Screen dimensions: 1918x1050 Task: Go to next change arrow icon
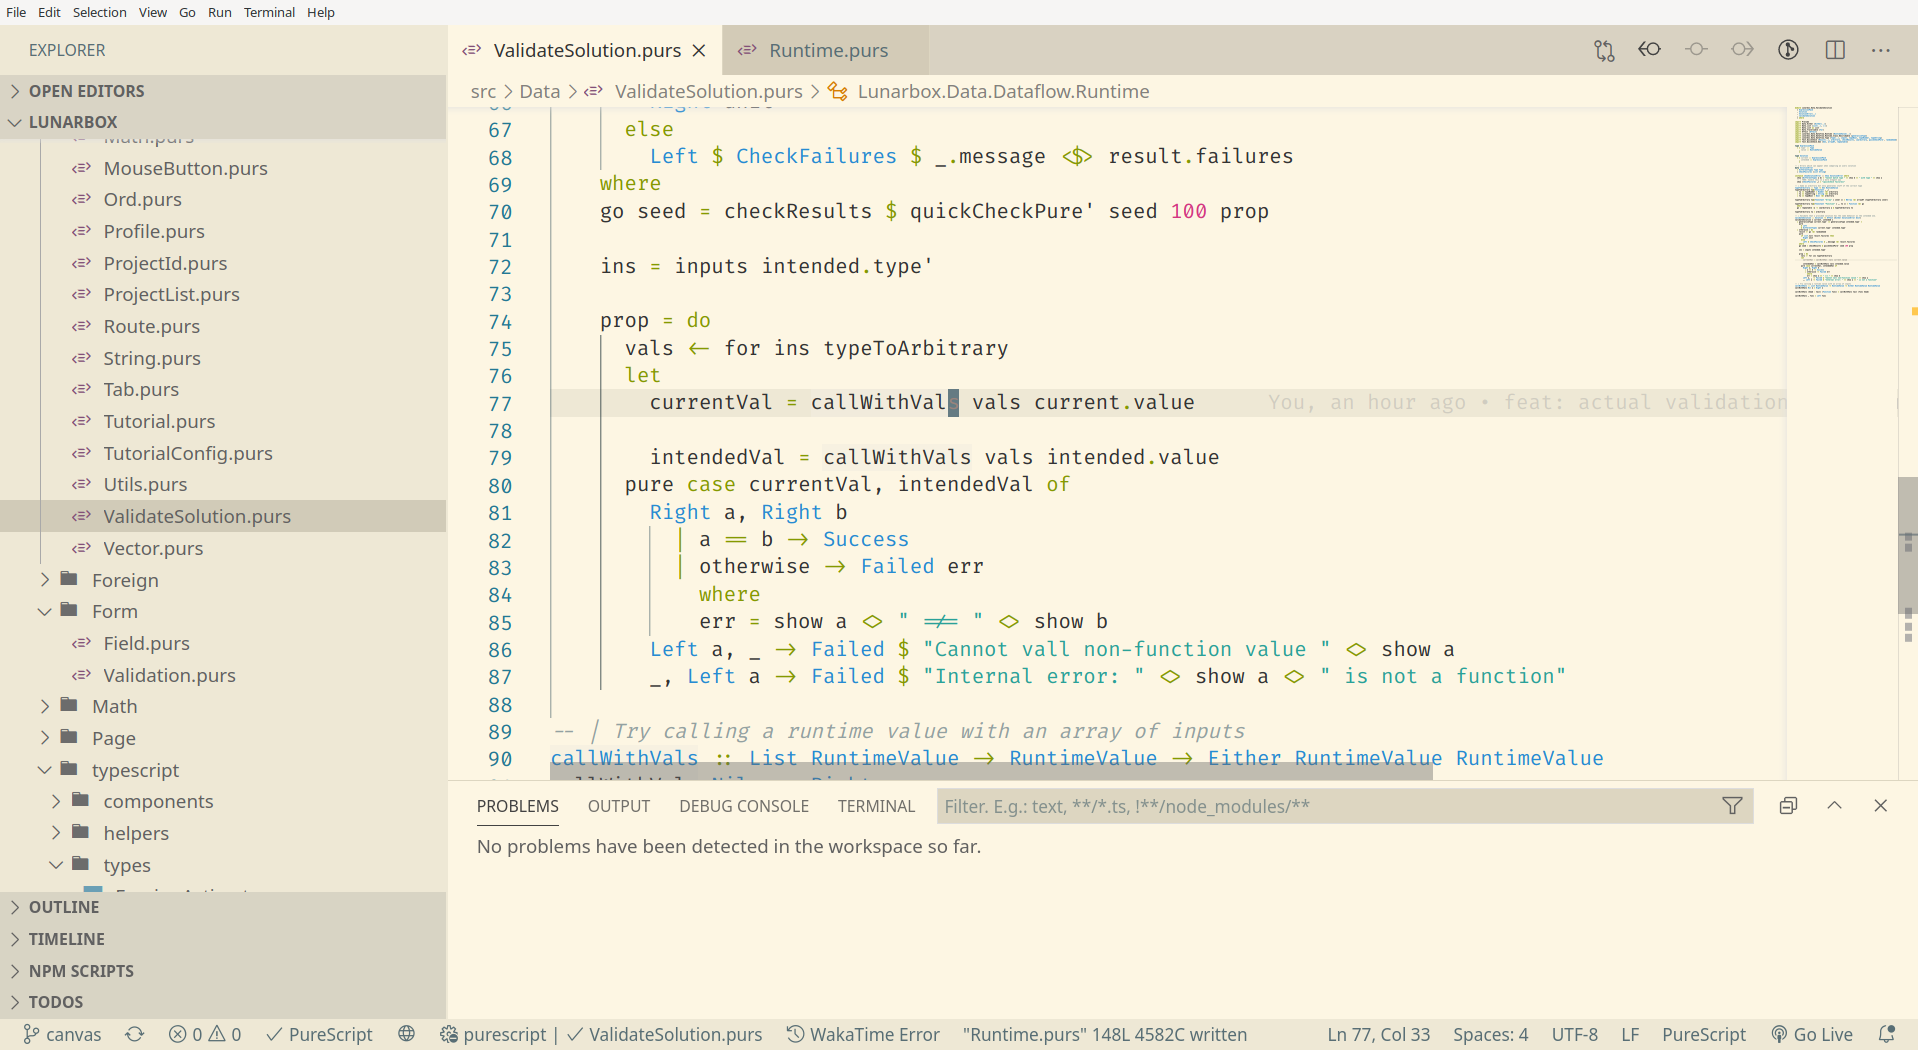tap(1742, 50)
